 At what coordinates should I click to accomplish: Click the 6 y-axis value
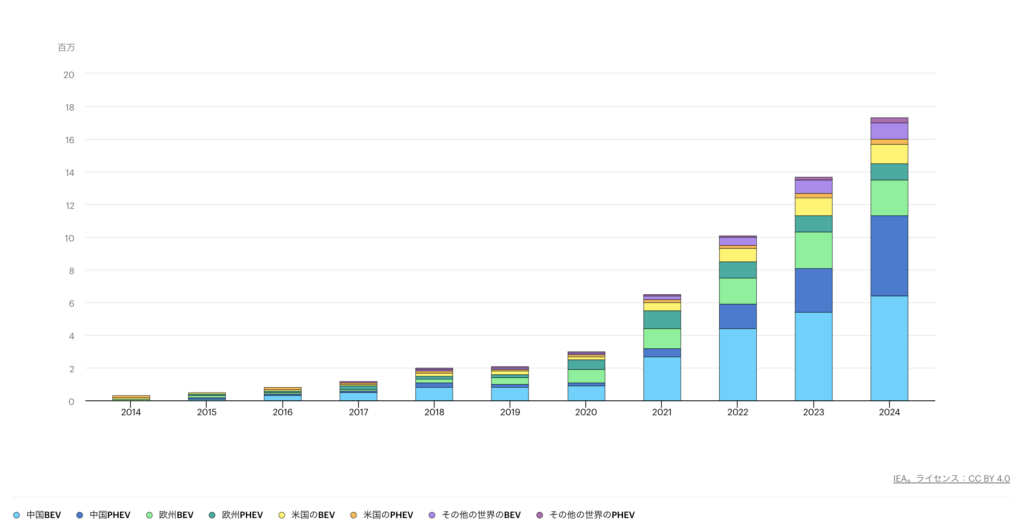(71, 303)
